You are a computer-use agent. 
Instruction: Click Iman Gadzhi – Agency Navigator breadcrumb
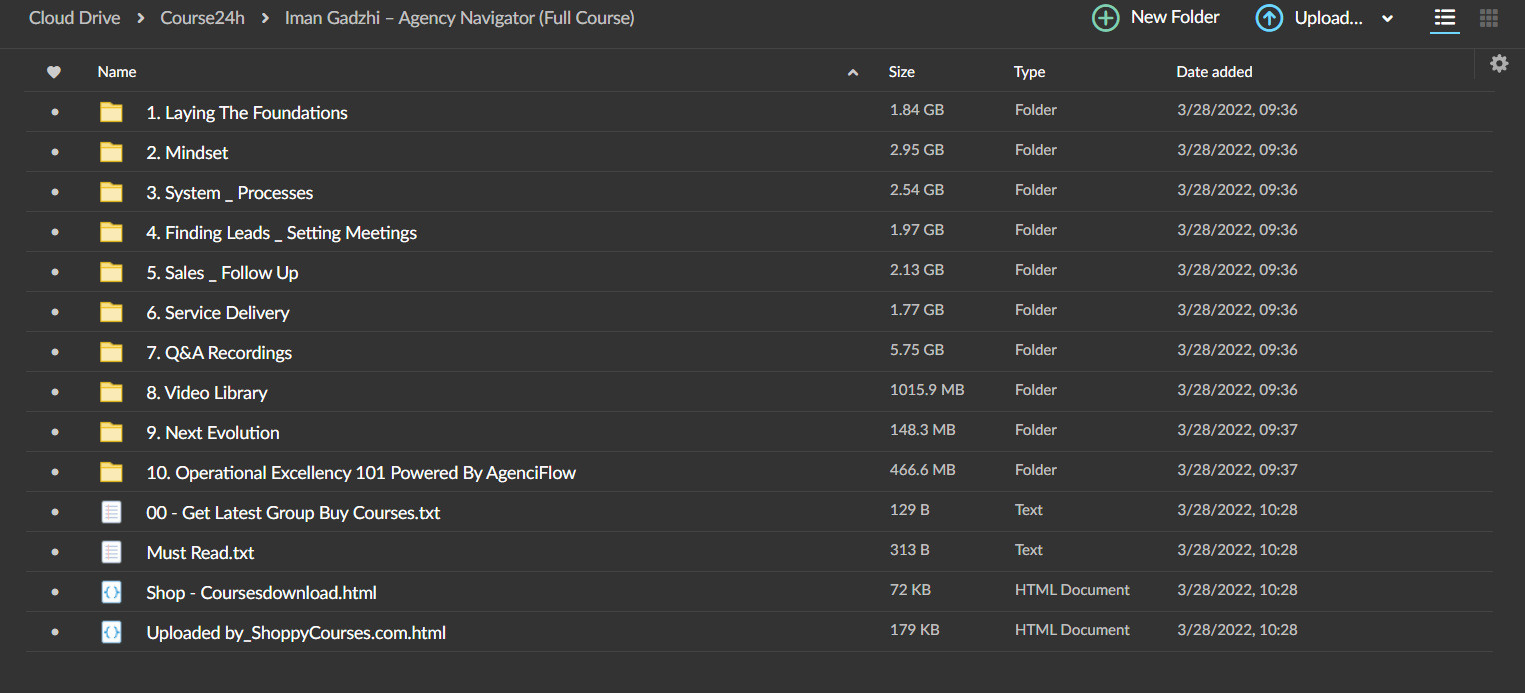pos(459,18)
